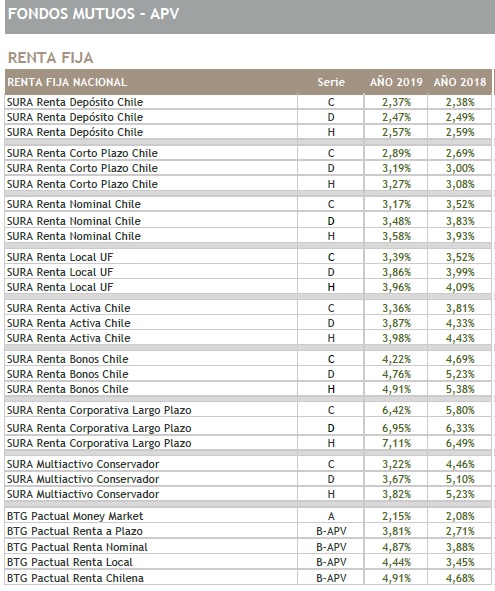The height and width of the screenshot is (591, 495).
Task: Click the 7,11% value for Corporativa Largo Plazo
Action: [x=396, y=443]
